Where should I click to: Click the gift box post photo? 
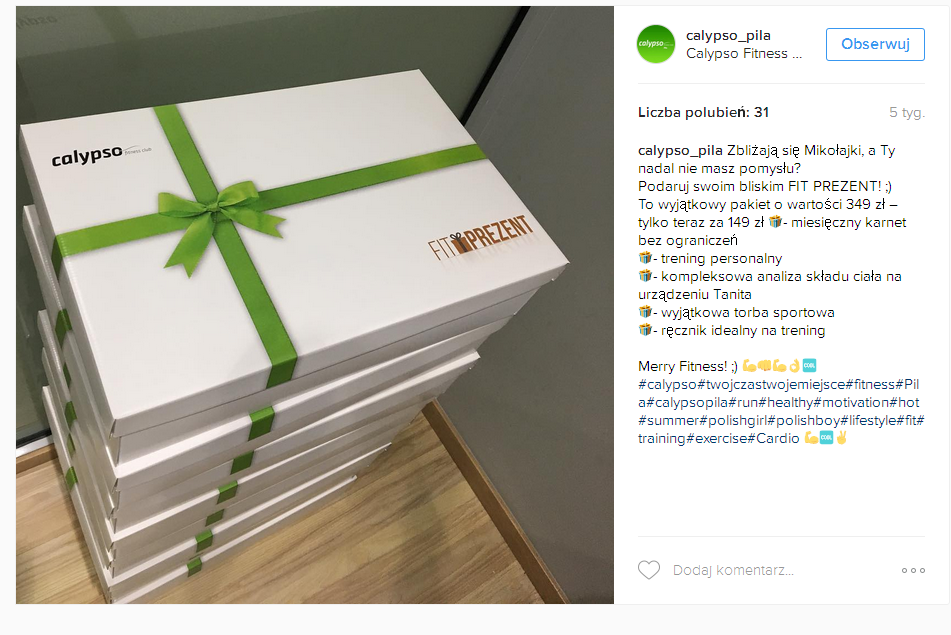315,305
